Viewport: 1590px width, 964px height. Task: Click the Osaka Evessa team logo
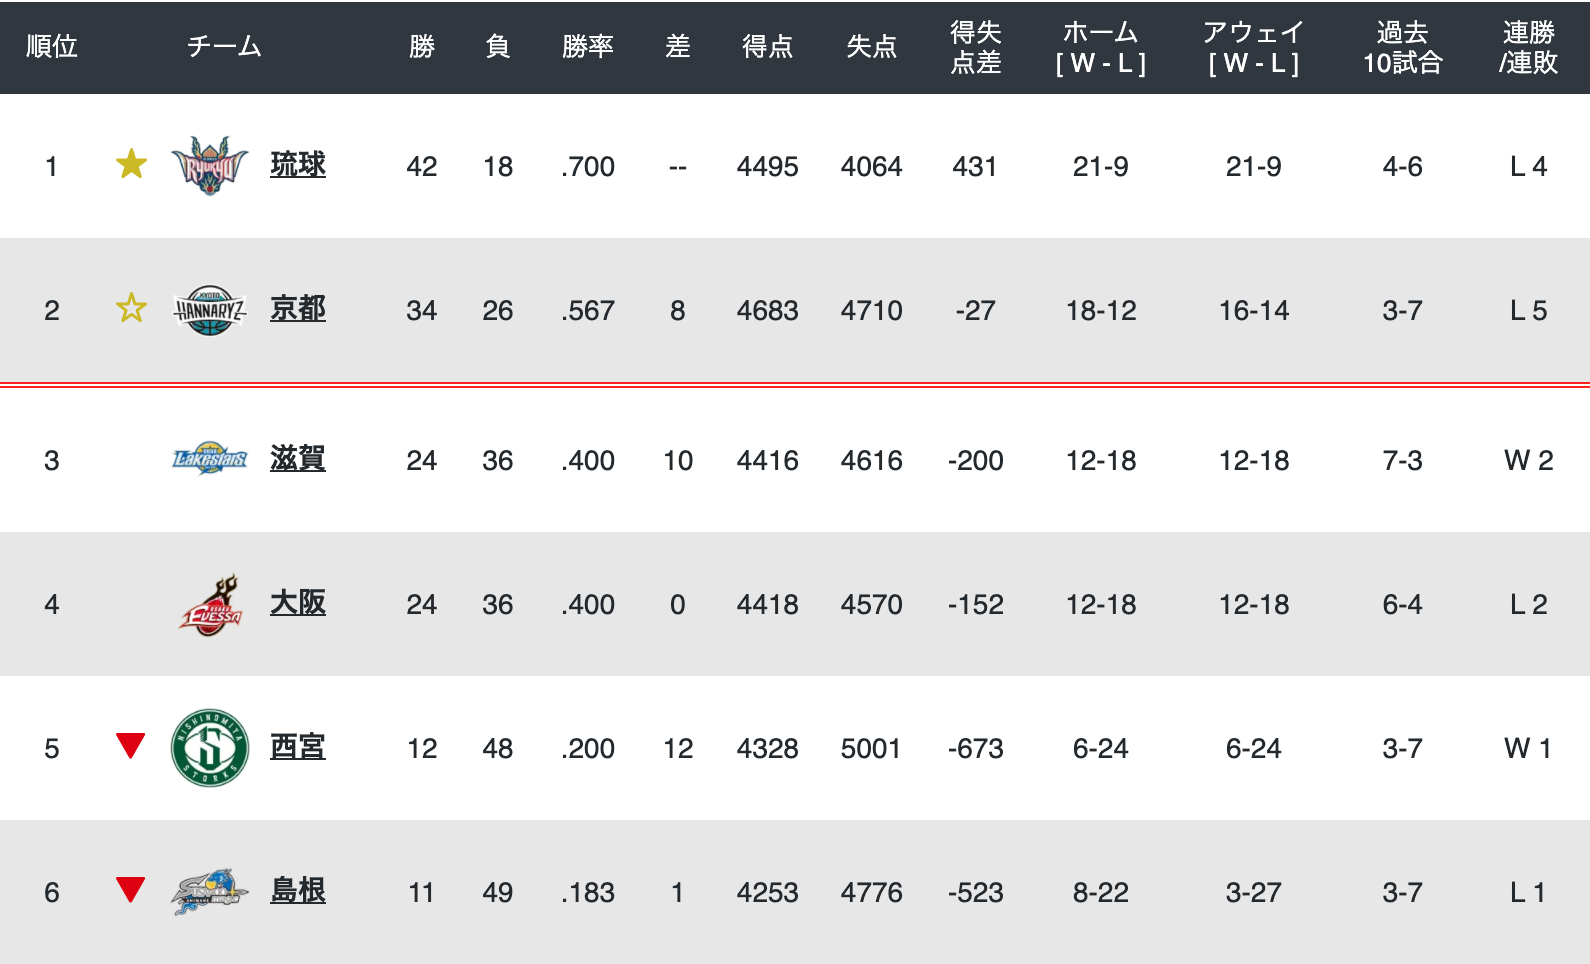(x=210, y=605)
